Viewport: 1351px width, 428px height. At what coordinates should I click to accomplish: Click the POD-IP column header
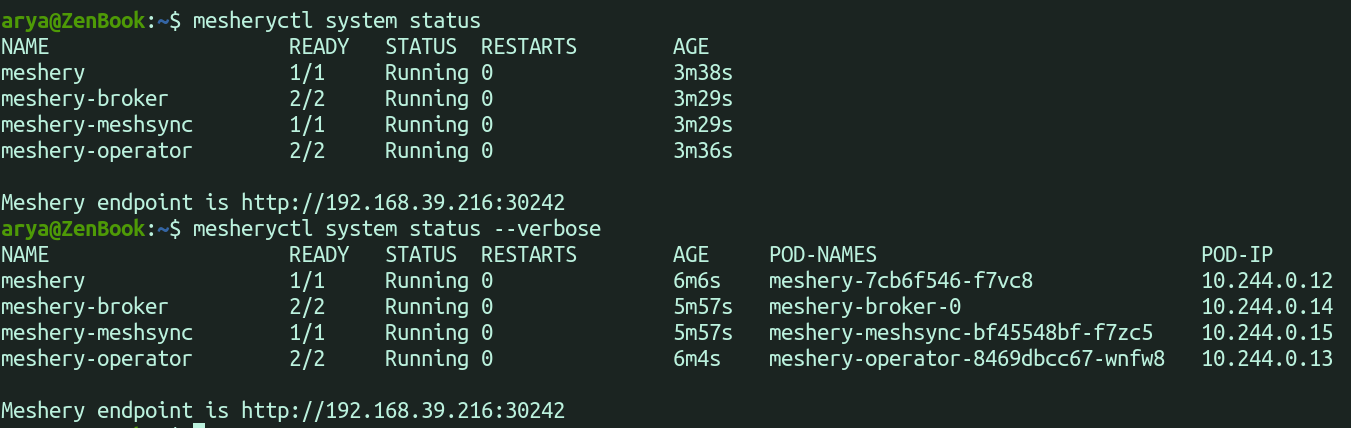point(1237,255)
